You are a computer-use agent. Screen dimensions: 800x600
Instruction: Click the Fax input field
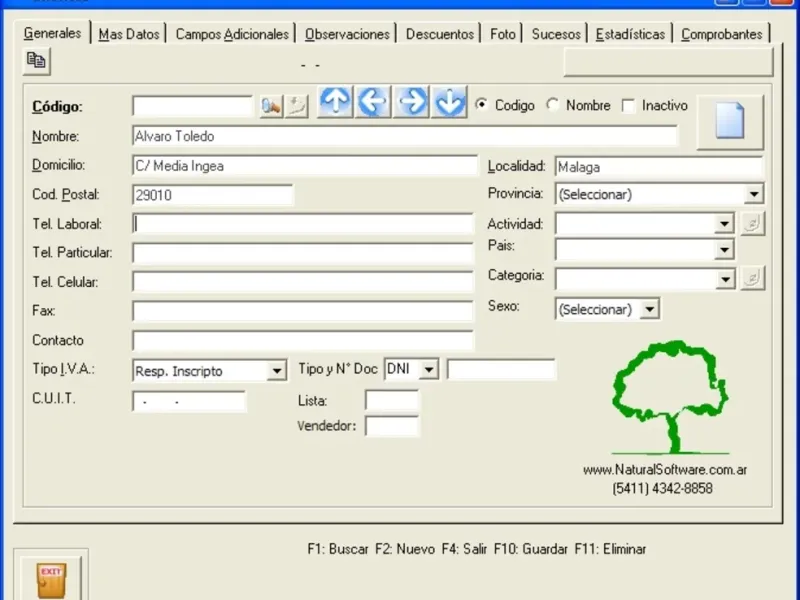[303, 311]
